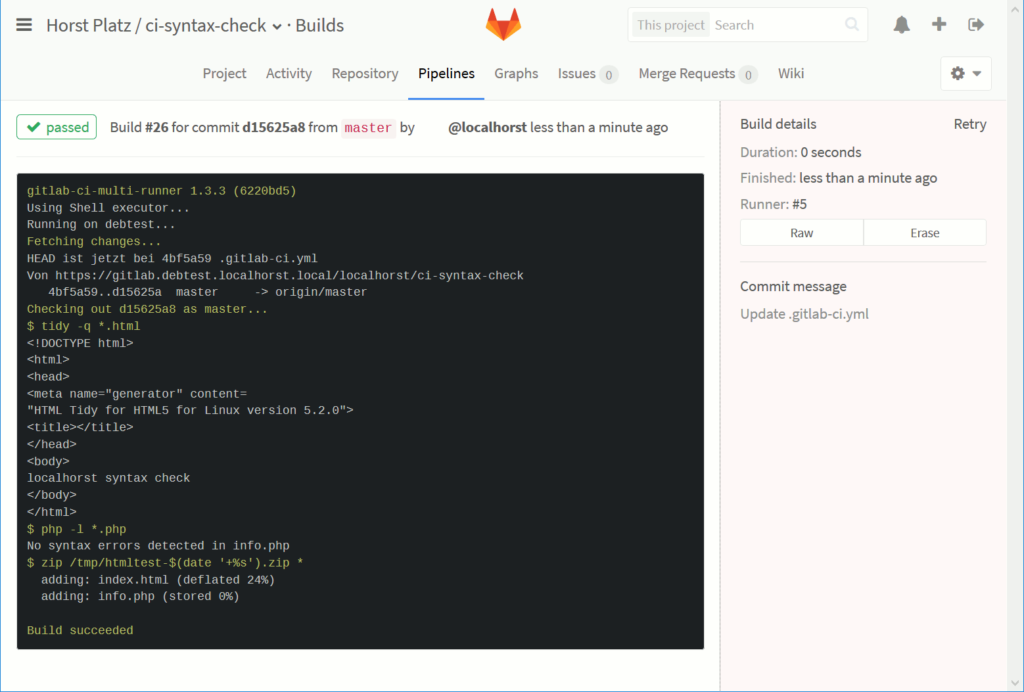This screenshot has height=692, width=1024.
Task: Click 'gitlab-ci-multi-runner 1.3.3' log line
Action: pyautogui.click(x=161, y=191)
